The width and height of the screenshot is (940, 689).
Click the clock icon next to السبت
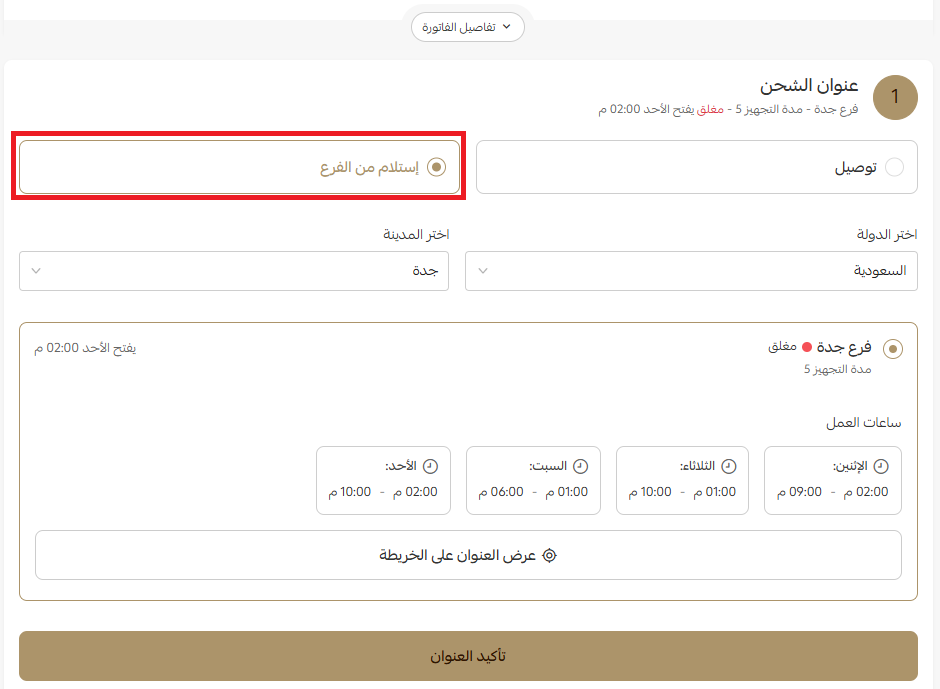pos(580,466)
